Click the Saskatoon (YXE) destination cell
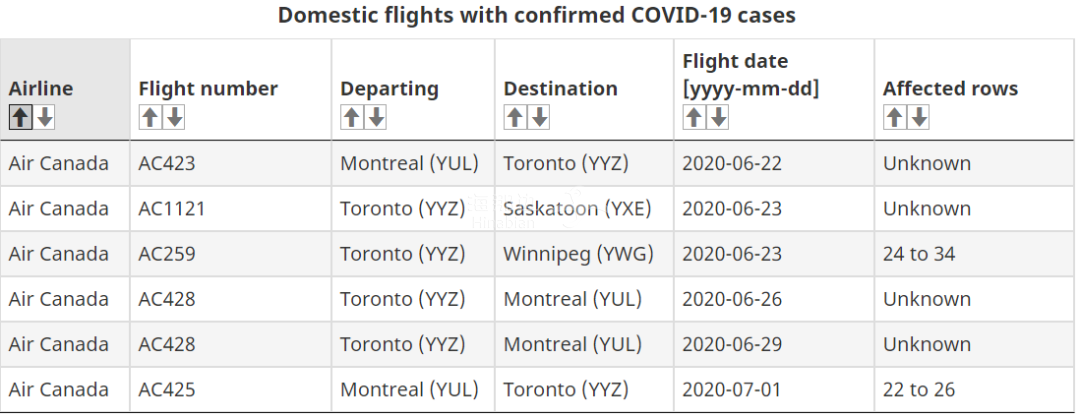Screen dimensions: 1080x418 coord(584,209)
